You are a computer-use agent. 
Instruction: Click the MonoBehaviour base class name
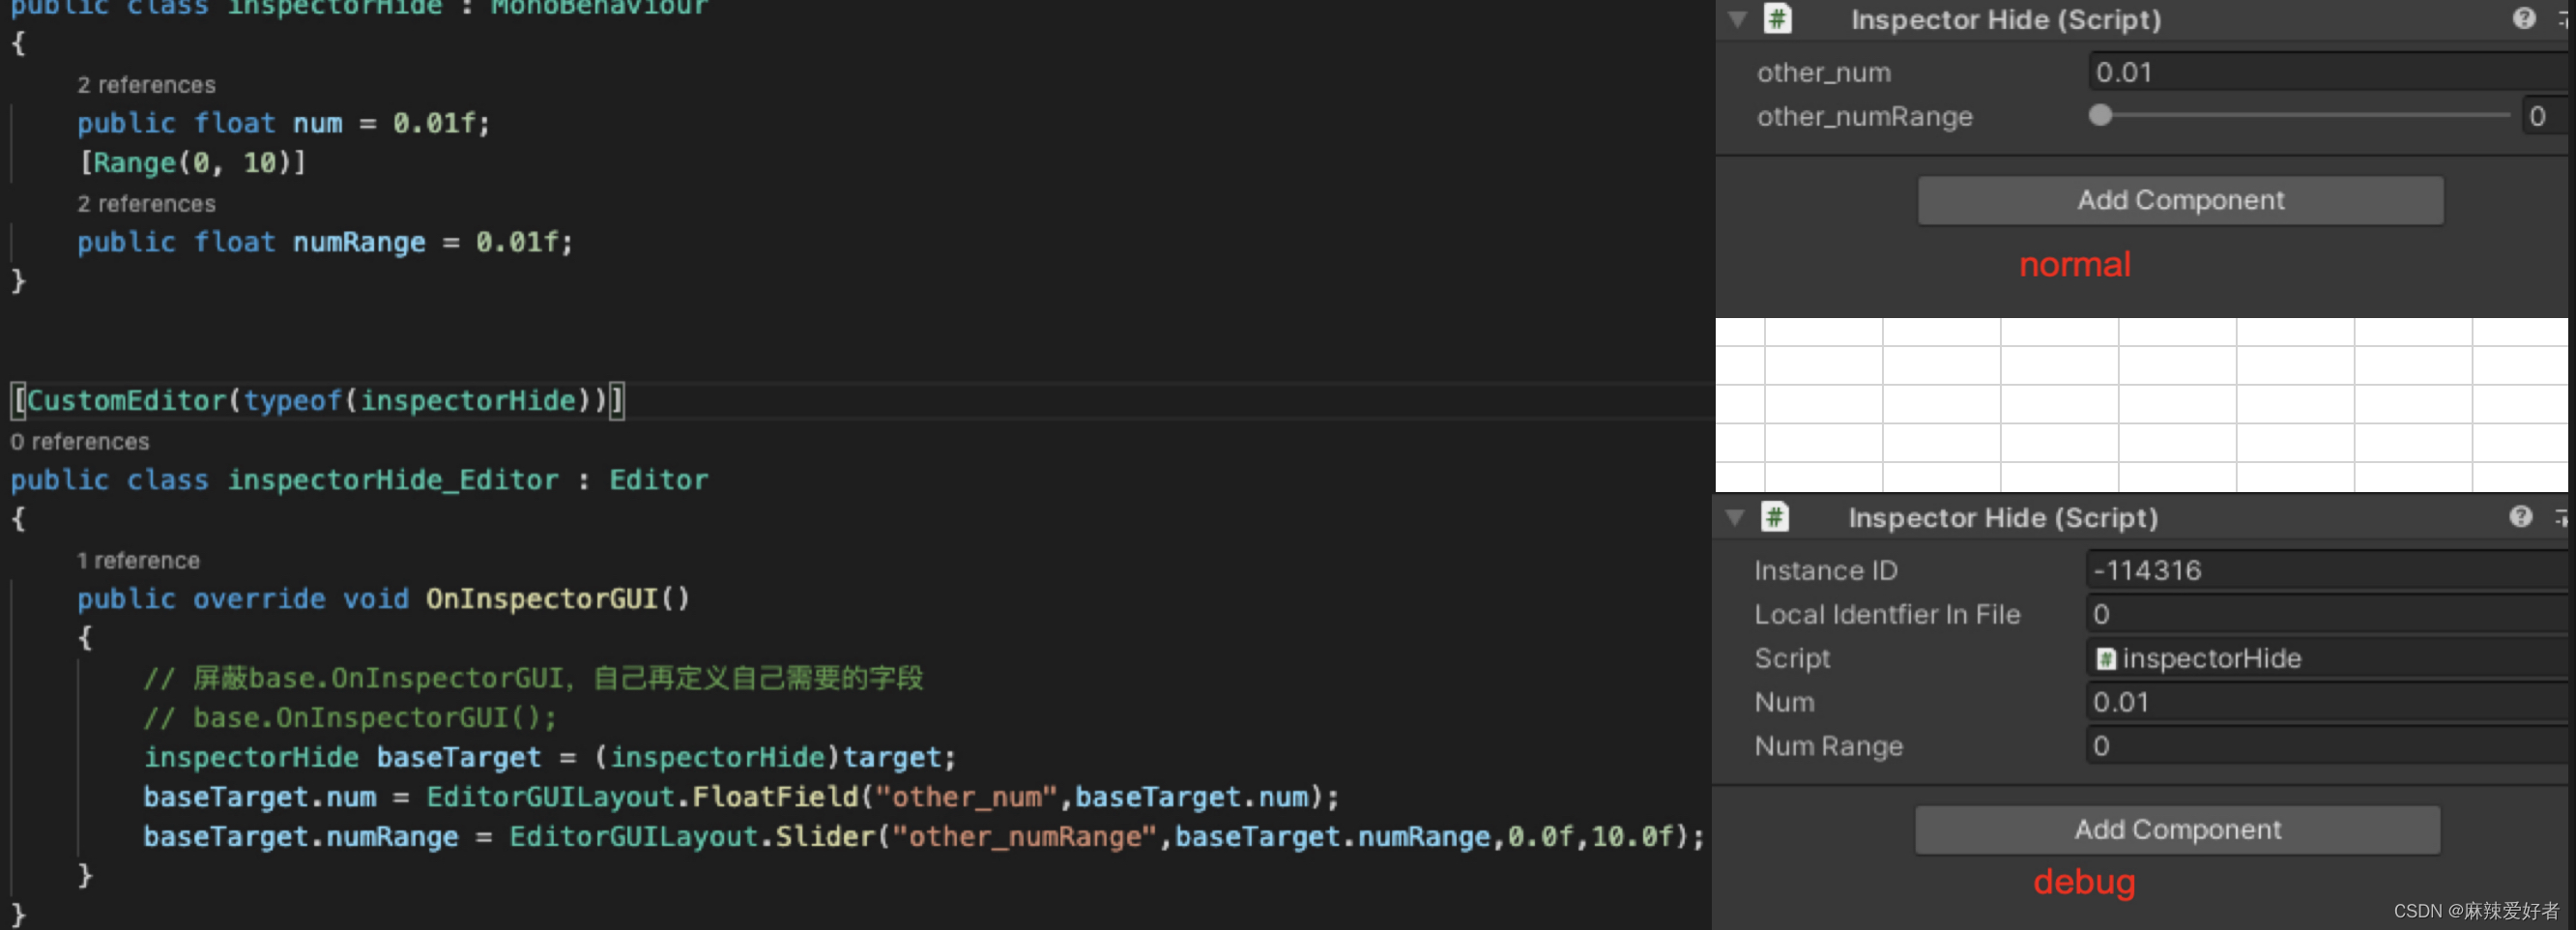(599, 8)
